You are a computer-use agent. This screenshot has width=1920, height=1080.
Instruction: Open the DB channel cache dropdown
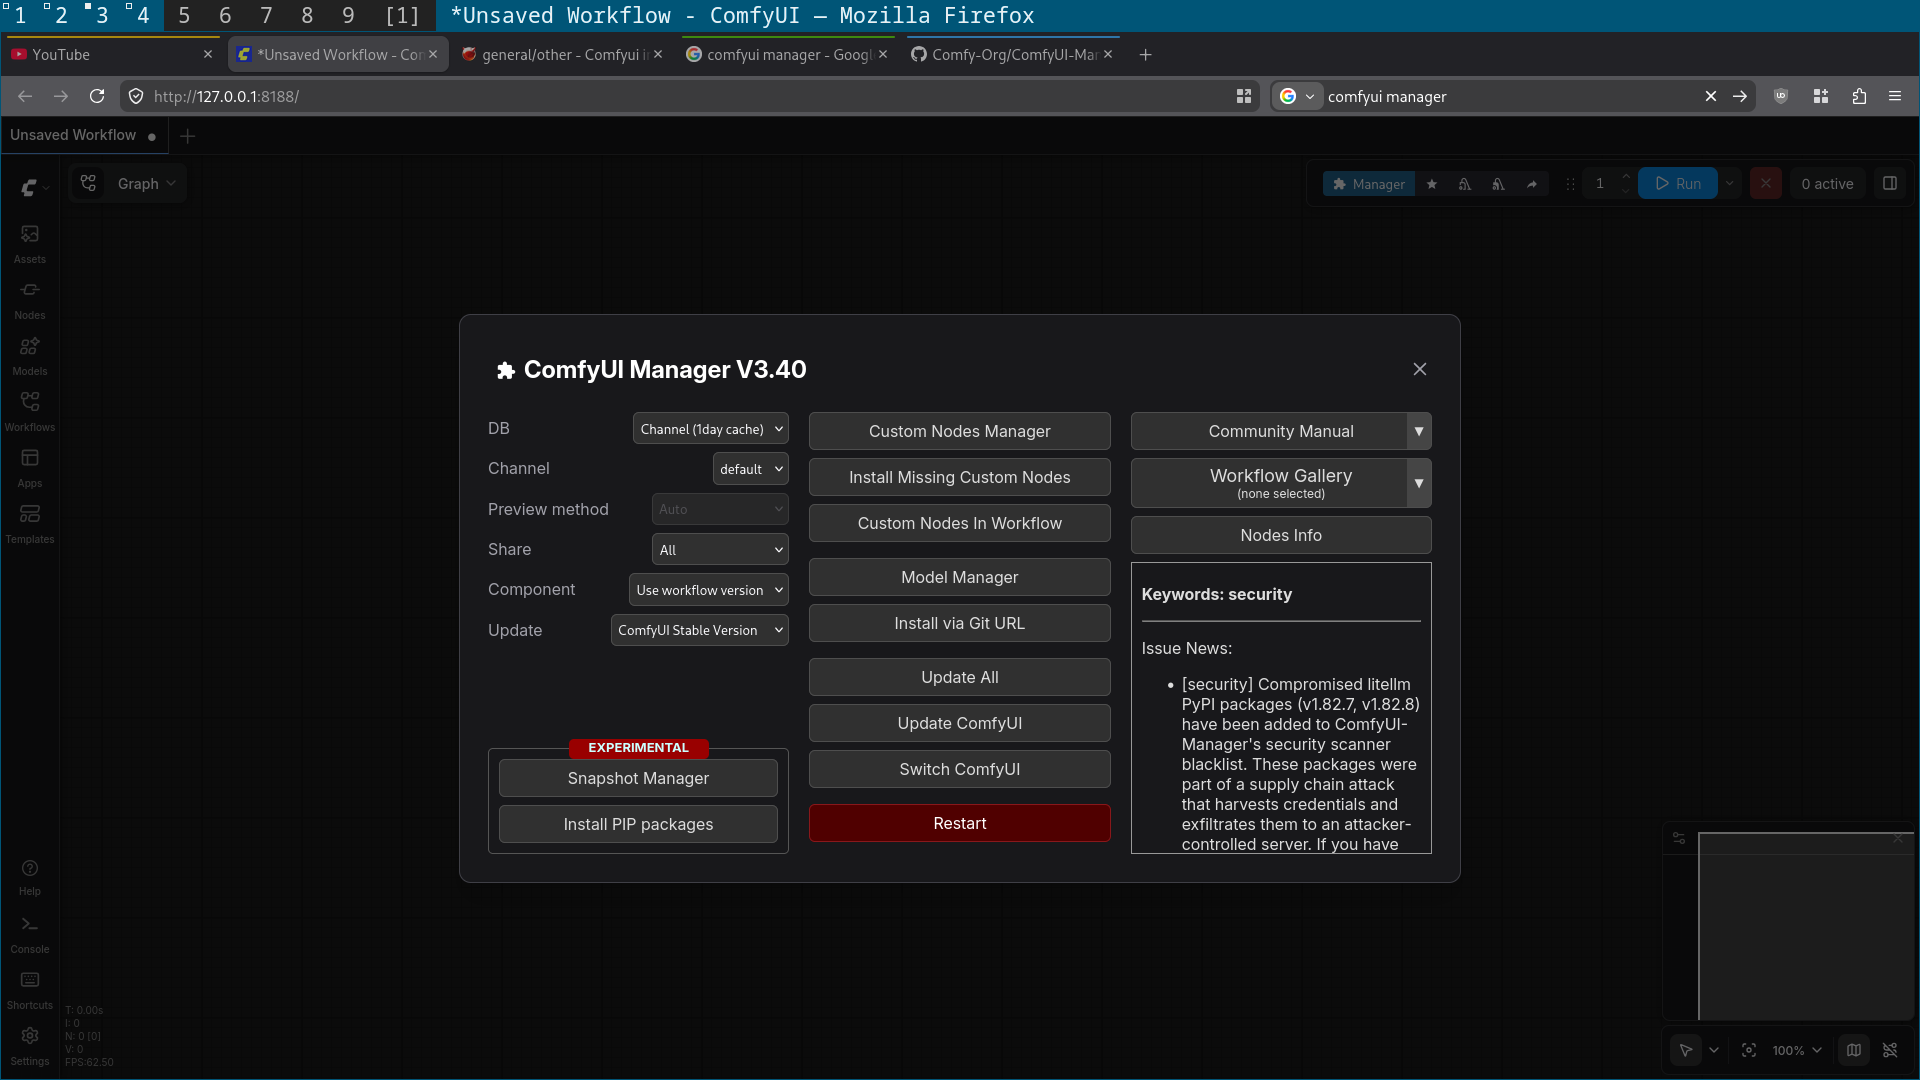pyautogui.click(x=711, y=429)
